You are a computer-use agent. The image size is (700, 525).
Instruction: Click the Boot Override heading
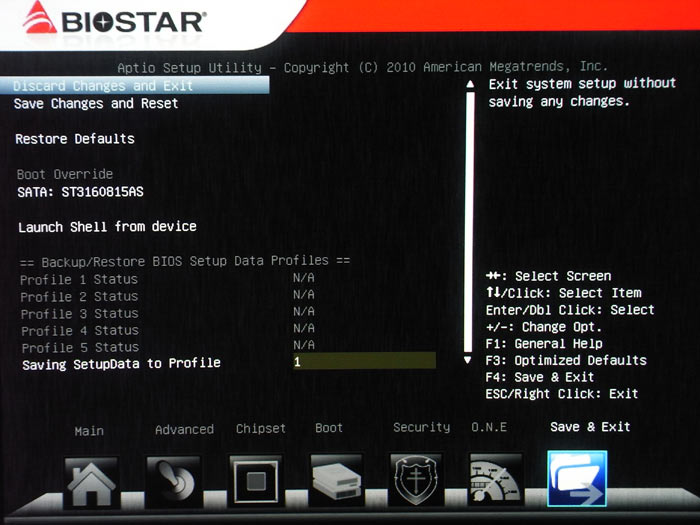coord(65,174)
